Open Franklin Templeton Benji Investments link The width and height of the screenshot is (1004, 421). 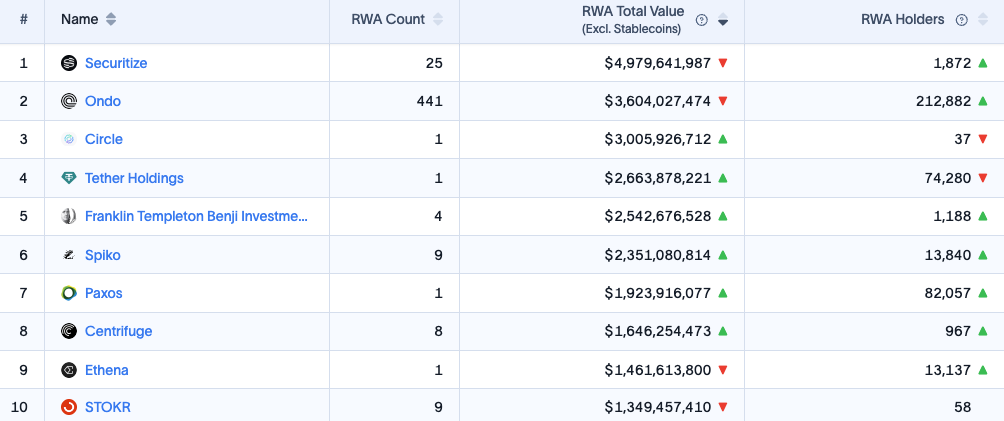[196, 216]
